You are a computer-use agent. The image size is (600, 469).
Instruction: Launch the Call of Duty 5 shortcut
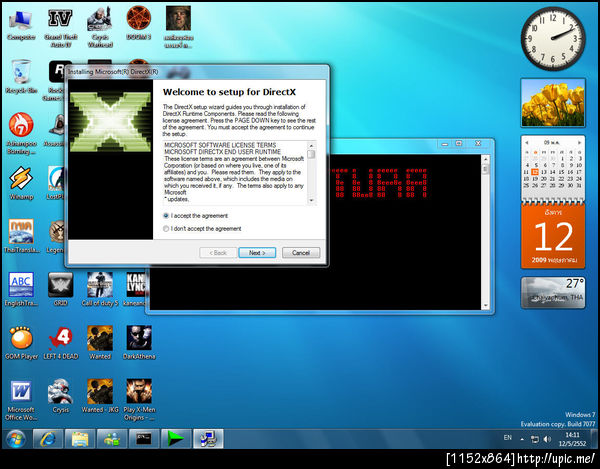click(x=100, y=289)
